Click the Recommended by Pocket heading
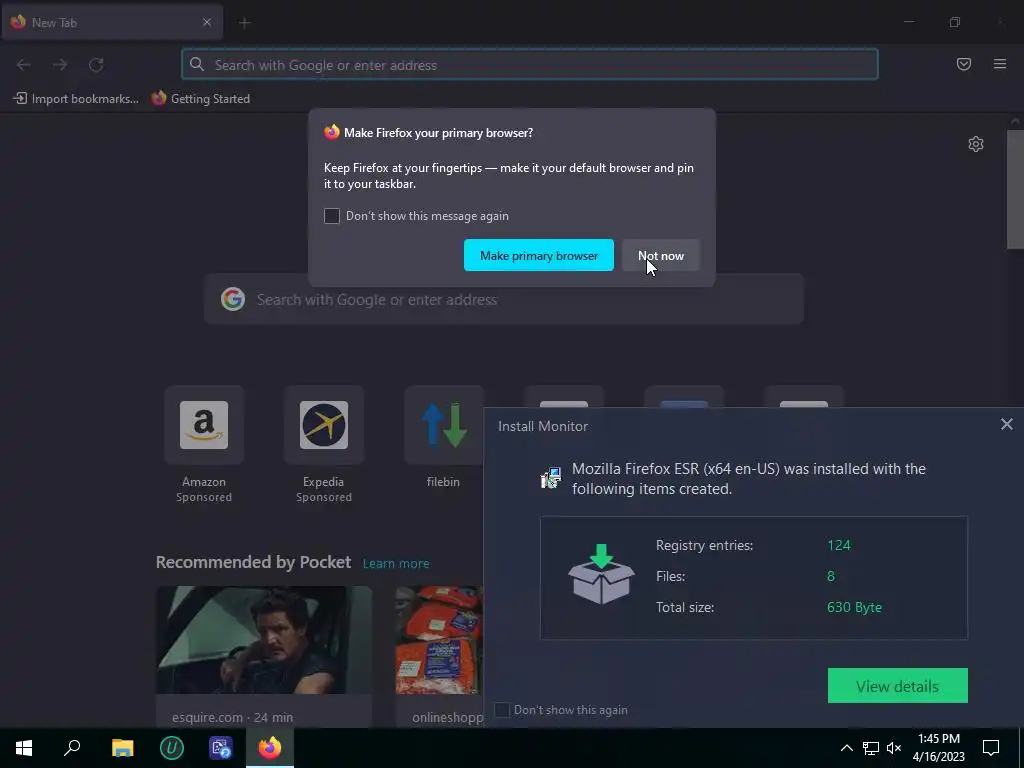1024x768 pixels. click(x=253, y=562)
